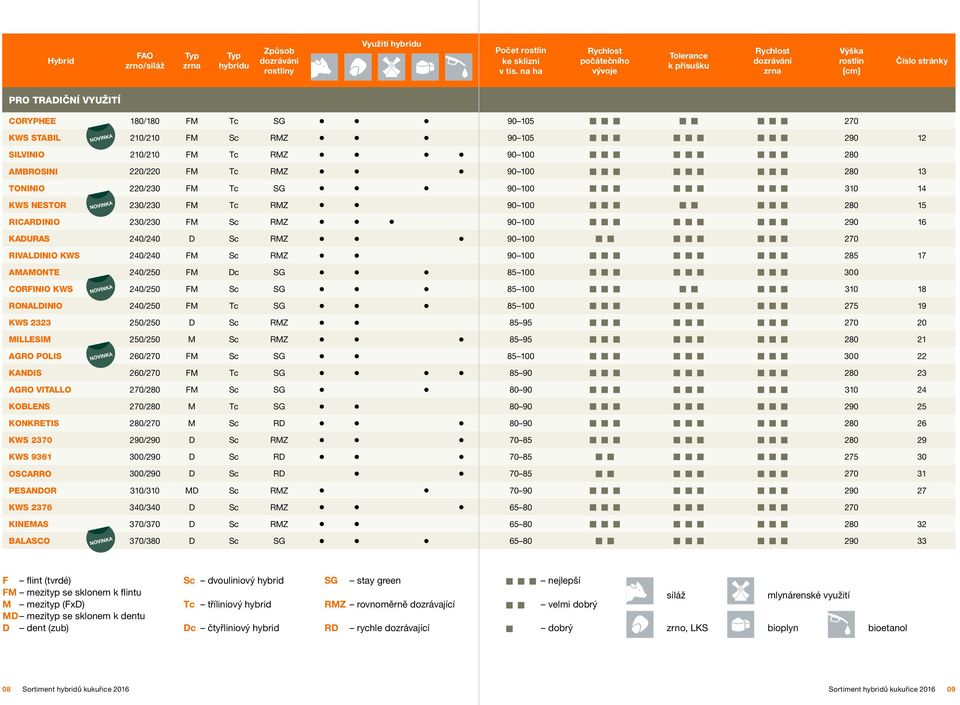Select the KADURAS hybrid name

[x=29, y=239]
